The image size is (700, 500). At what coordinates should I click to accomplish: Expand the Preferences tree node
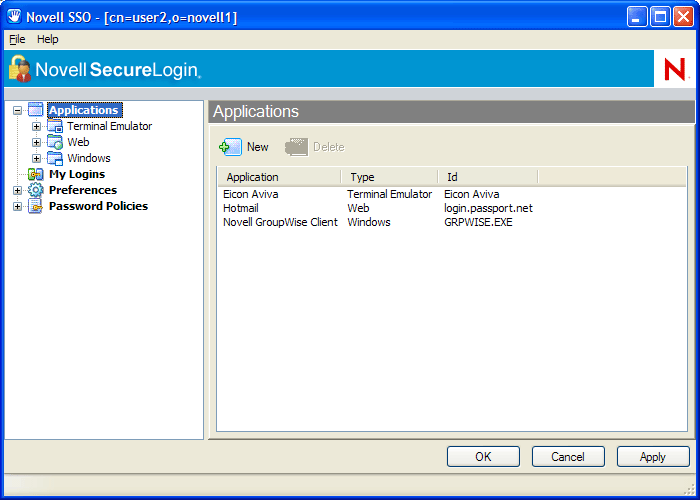[x=17, y=190]
